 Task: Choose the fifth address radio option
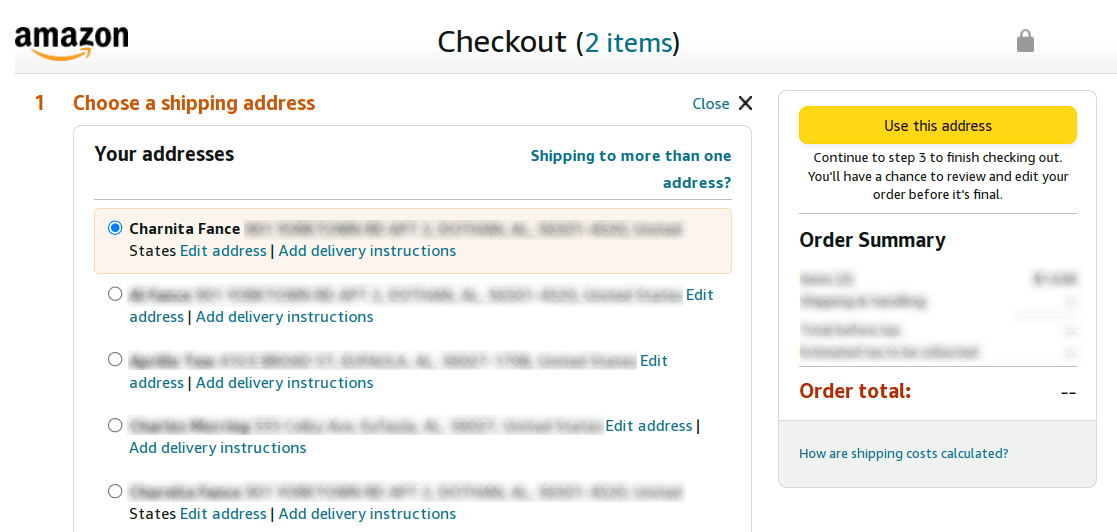pyautogui.click(x=115, y=491)
